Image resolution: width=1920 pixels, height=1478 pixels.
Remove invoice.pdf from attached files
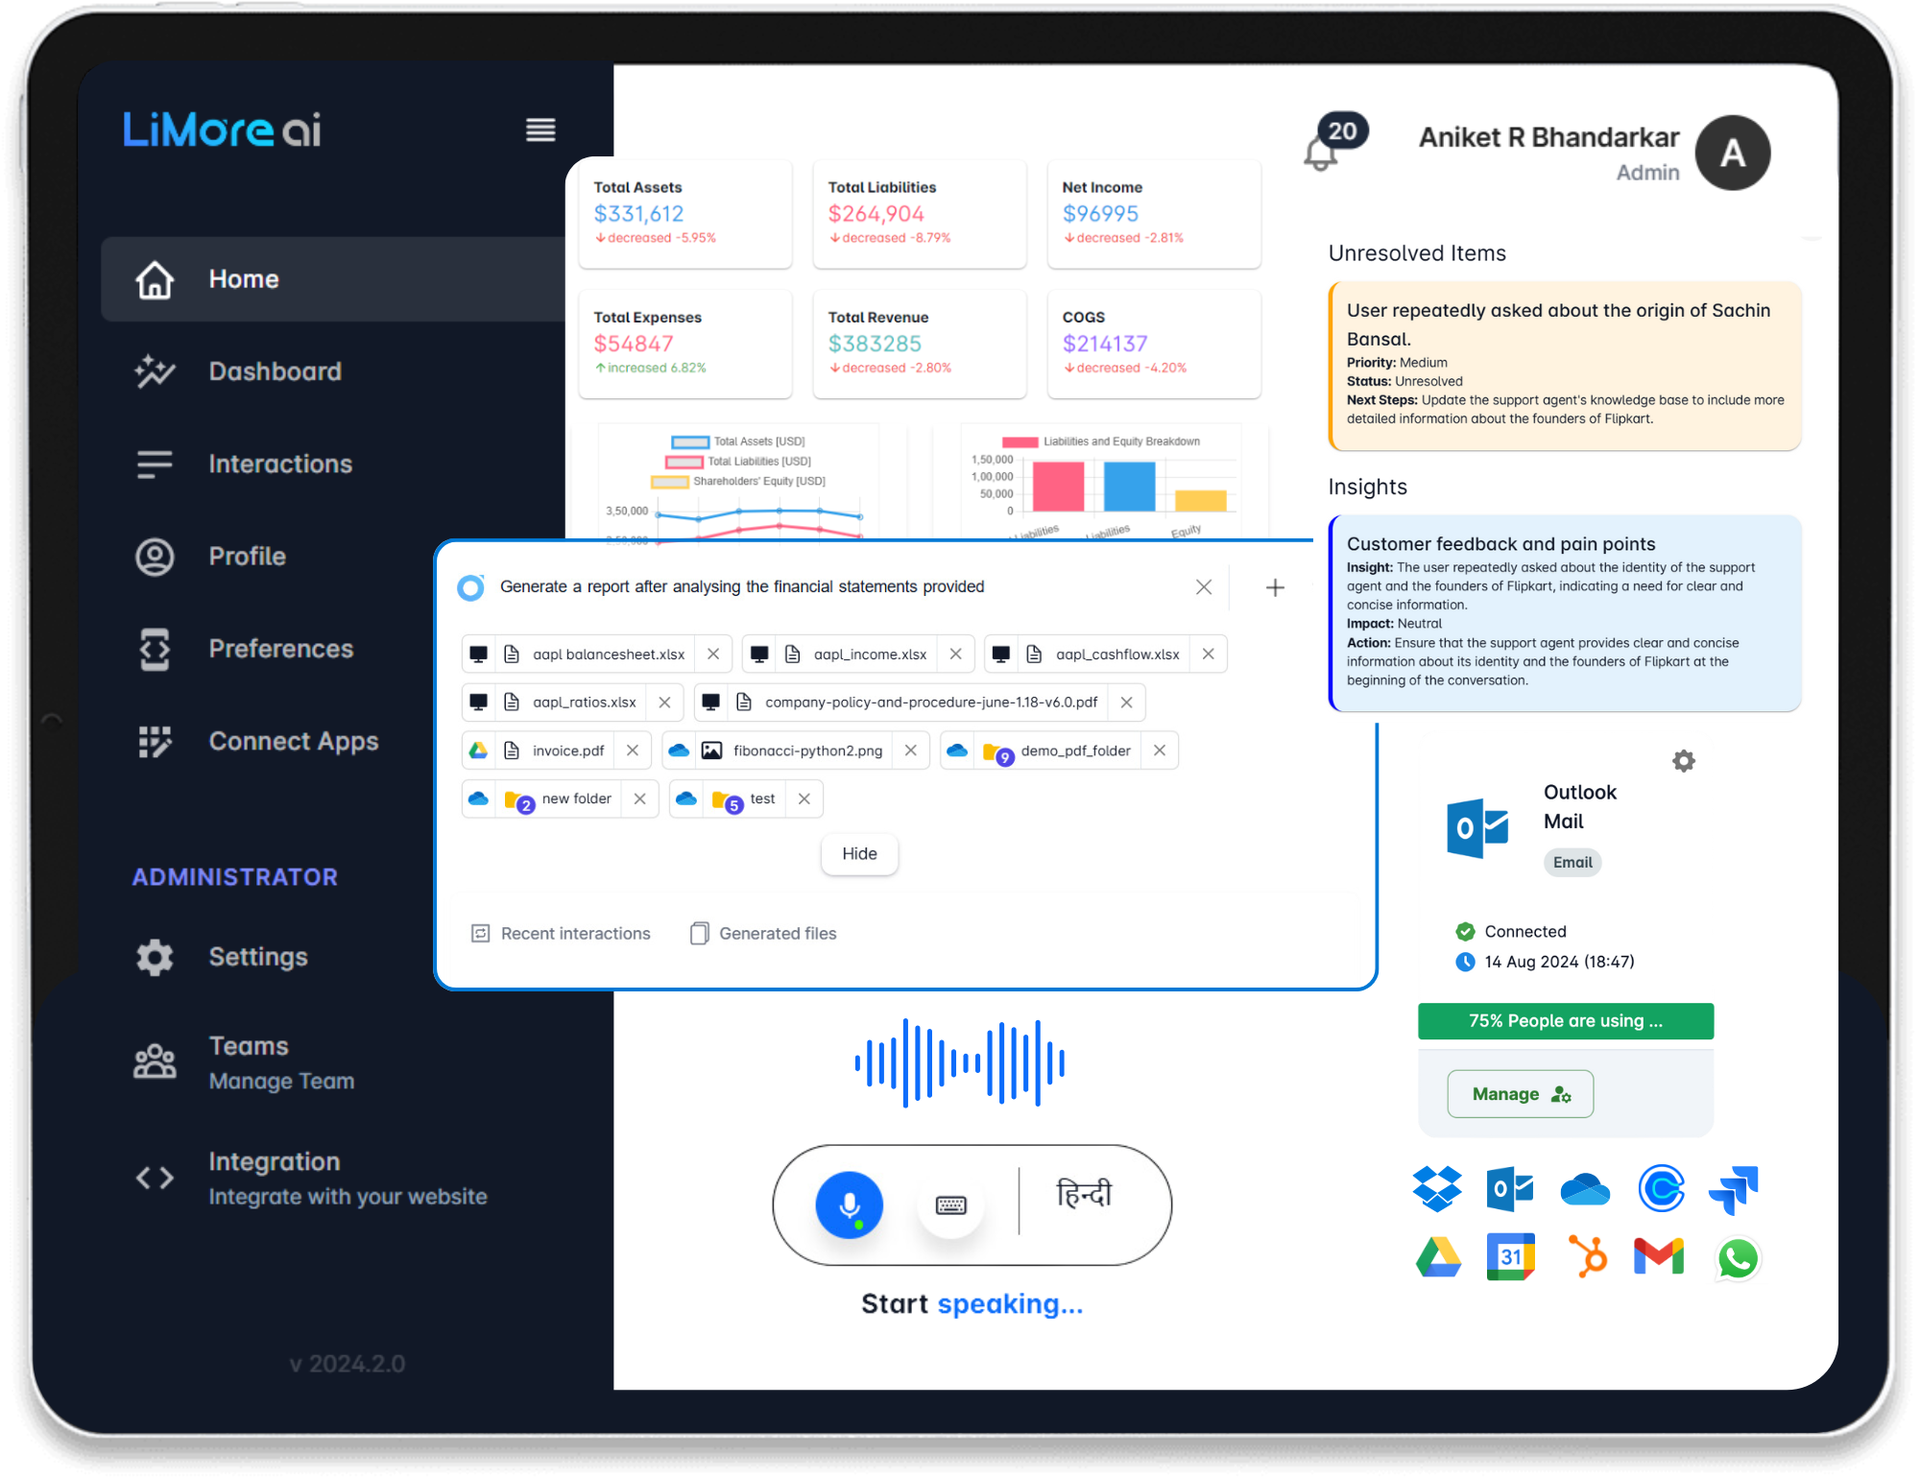(x=632, y=750)
